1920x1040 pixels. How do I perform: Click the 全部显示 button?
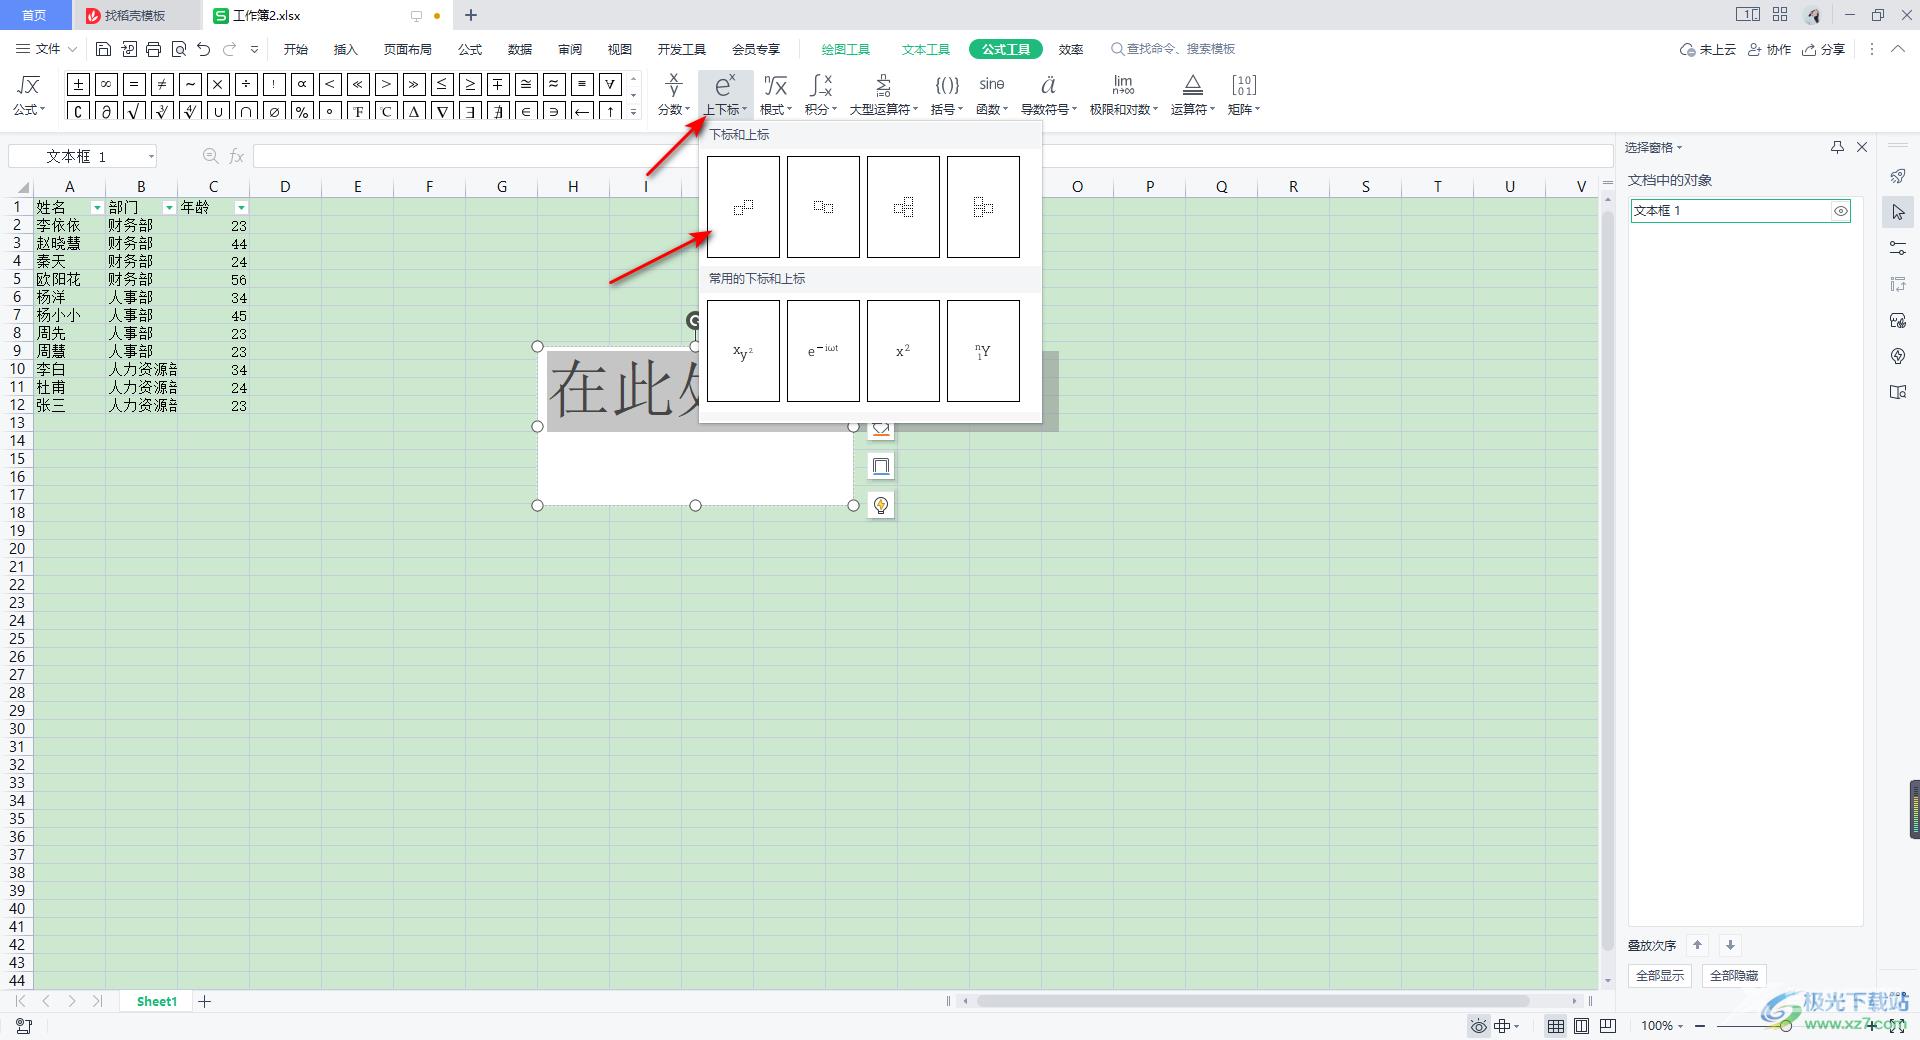coord(1660,975)
